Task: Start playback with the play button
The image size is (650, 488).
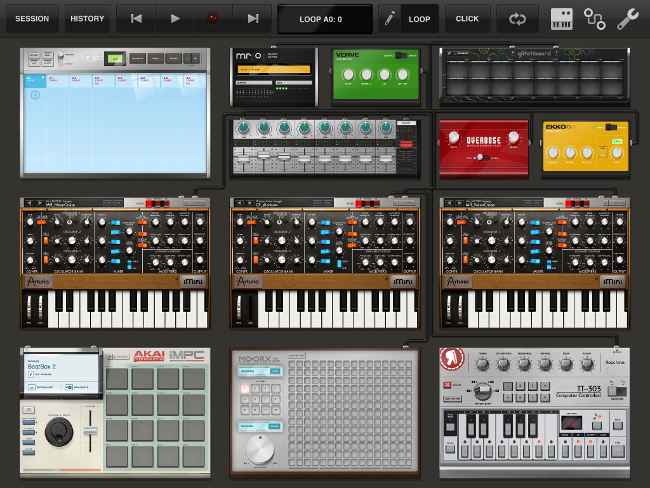Action: click(175, 19)
